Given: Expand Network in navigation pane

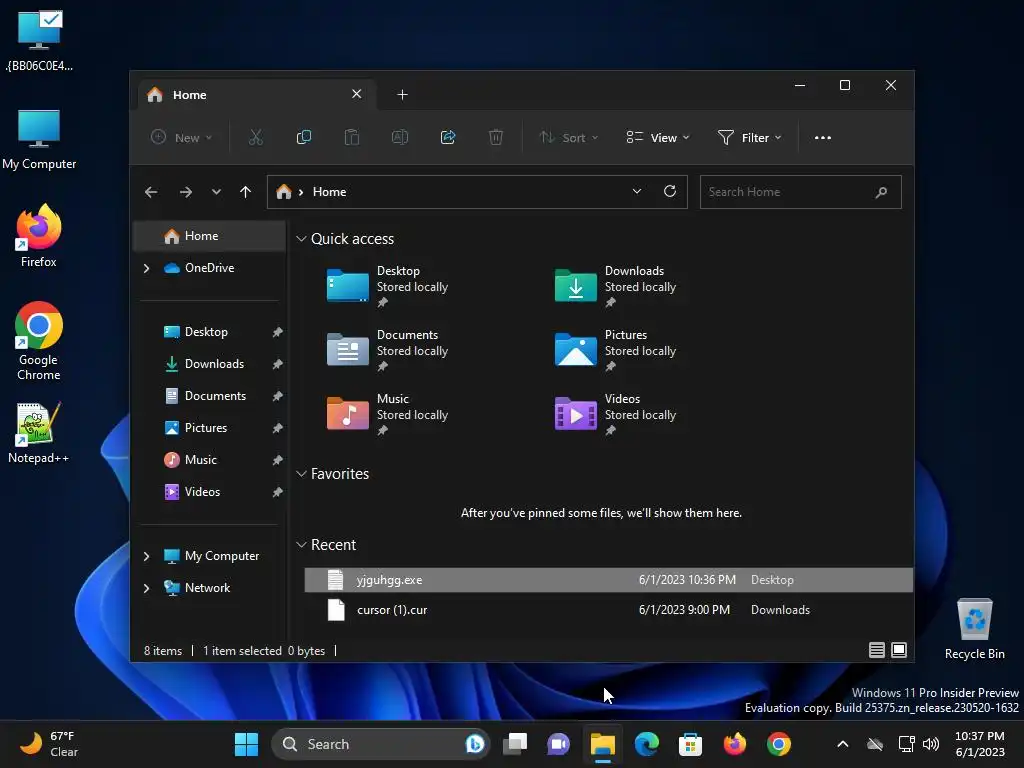Looking at the screenshot, I should pos(146,588).
